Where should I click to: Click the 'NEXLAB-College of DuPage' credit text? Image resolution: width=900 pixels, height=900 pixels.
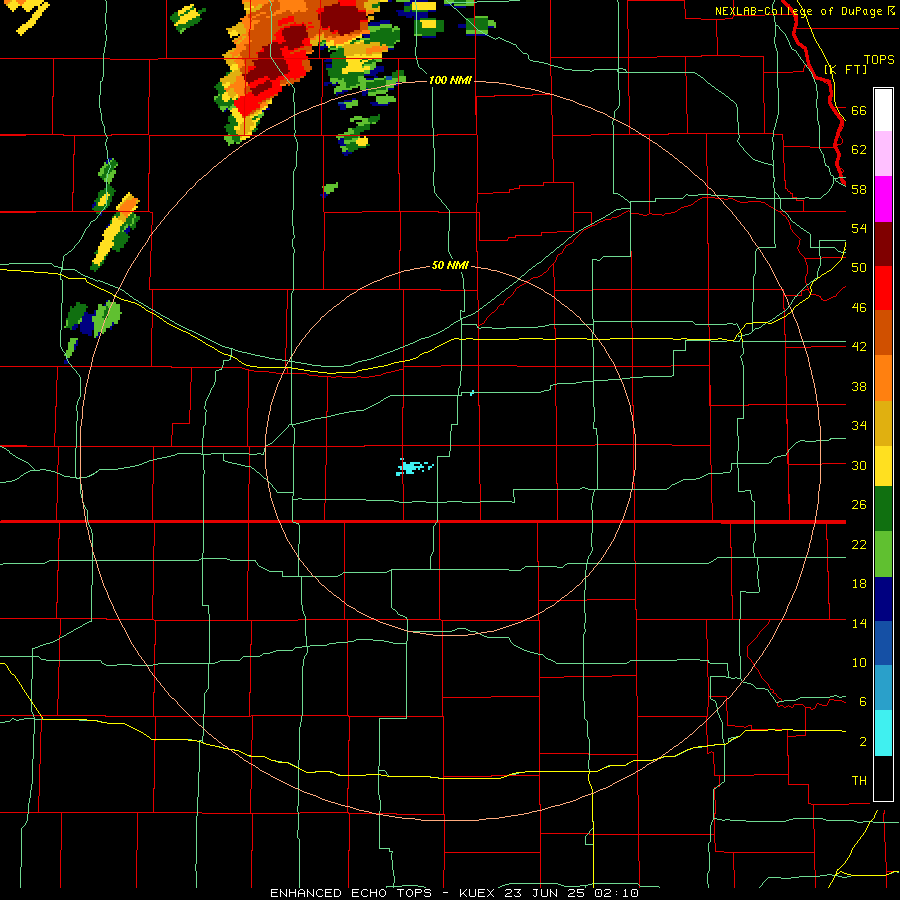pos(800,11)
